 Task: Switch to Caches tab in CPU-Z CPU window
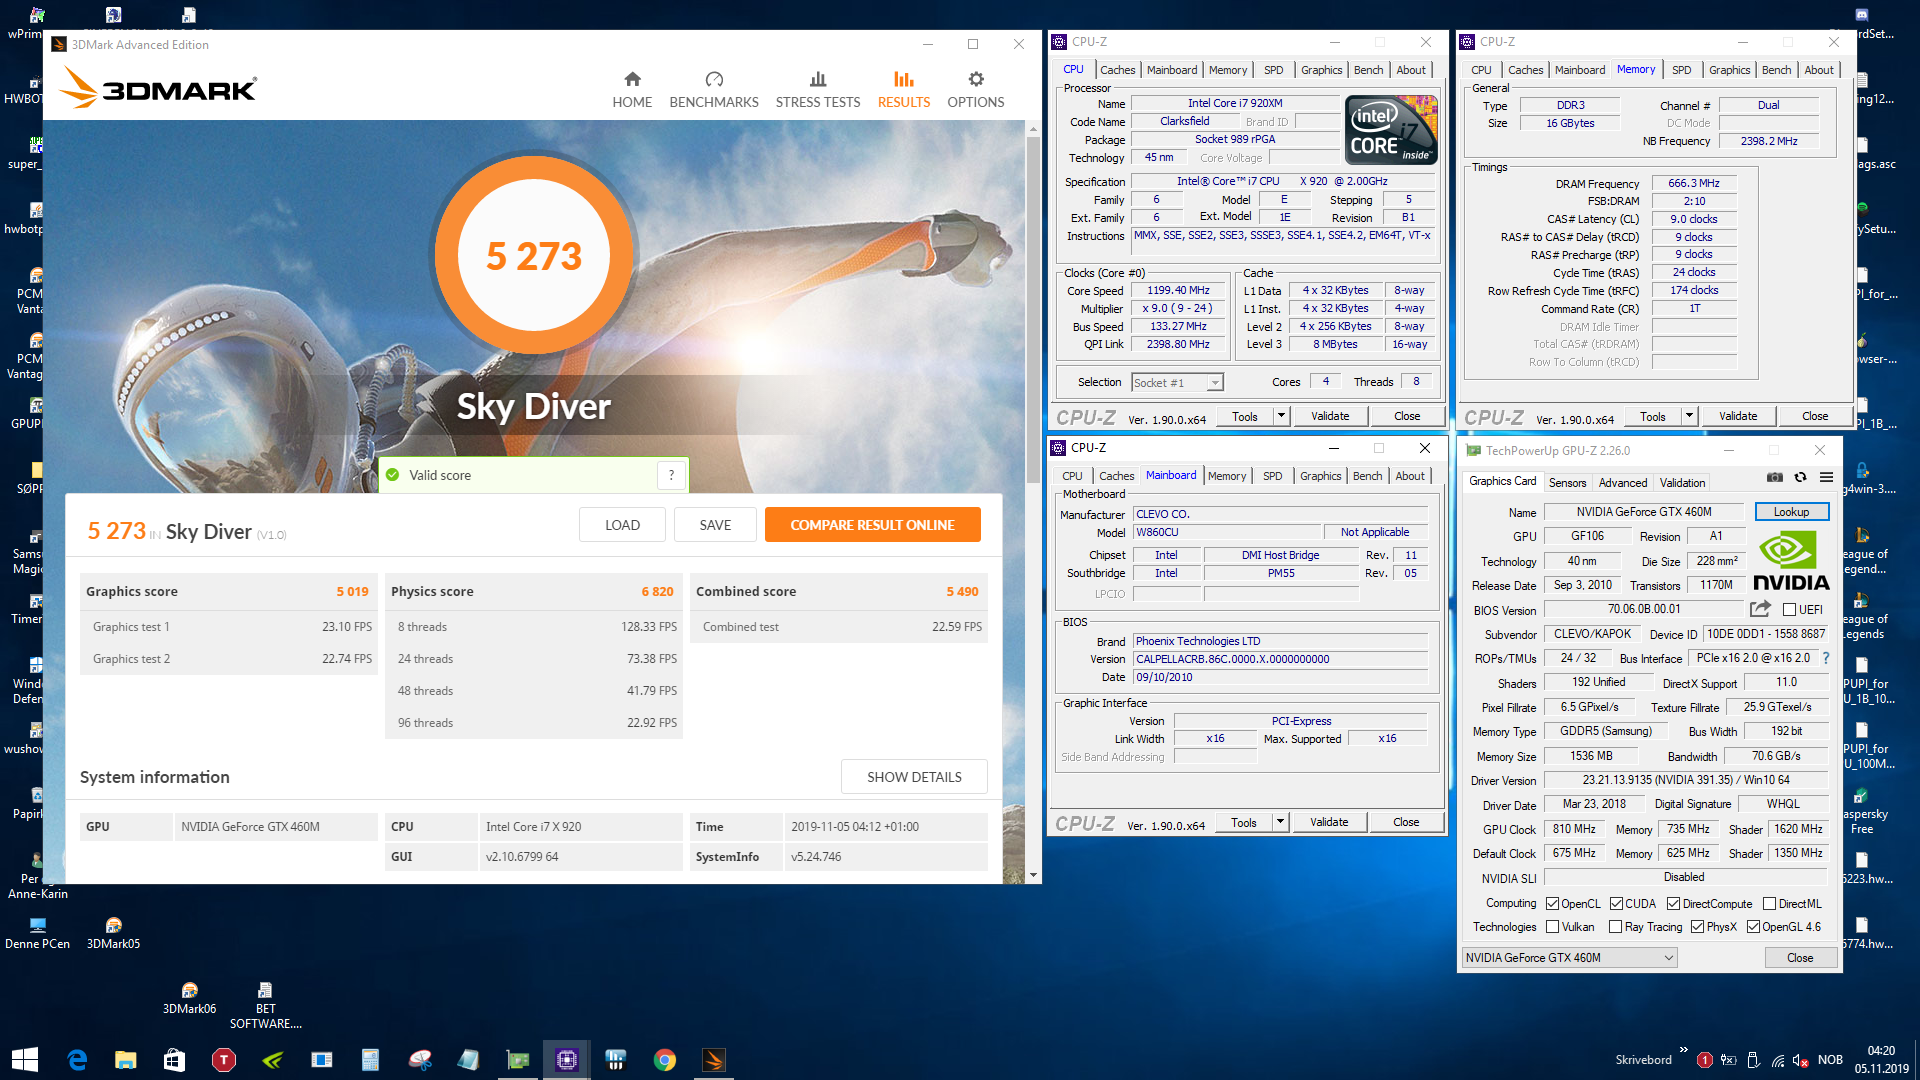pos(1117,70)
